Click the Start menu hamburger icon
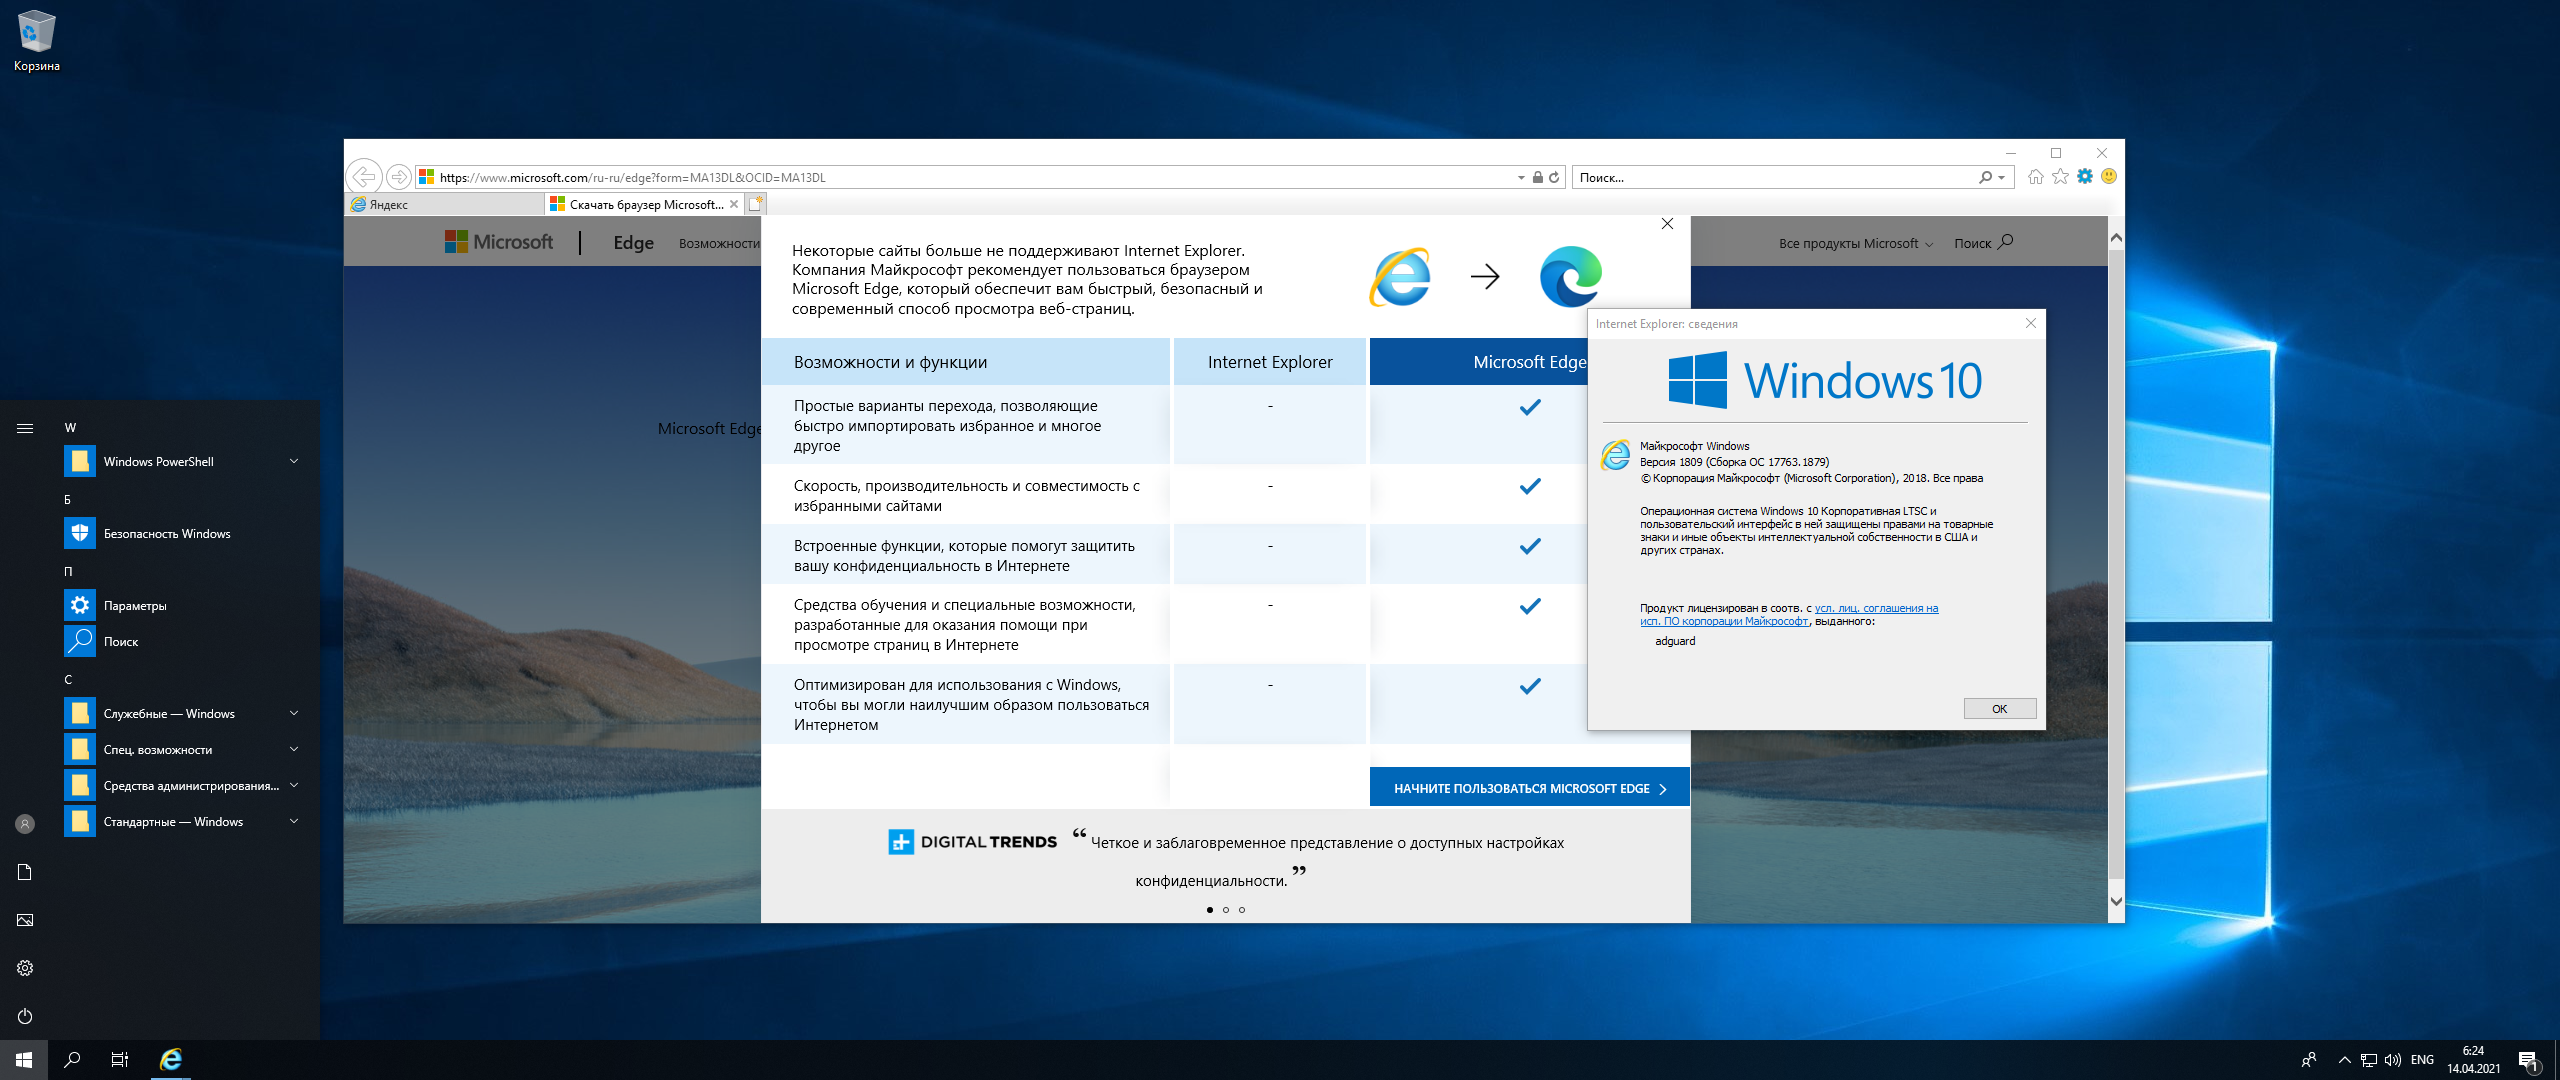 (25, 428)
